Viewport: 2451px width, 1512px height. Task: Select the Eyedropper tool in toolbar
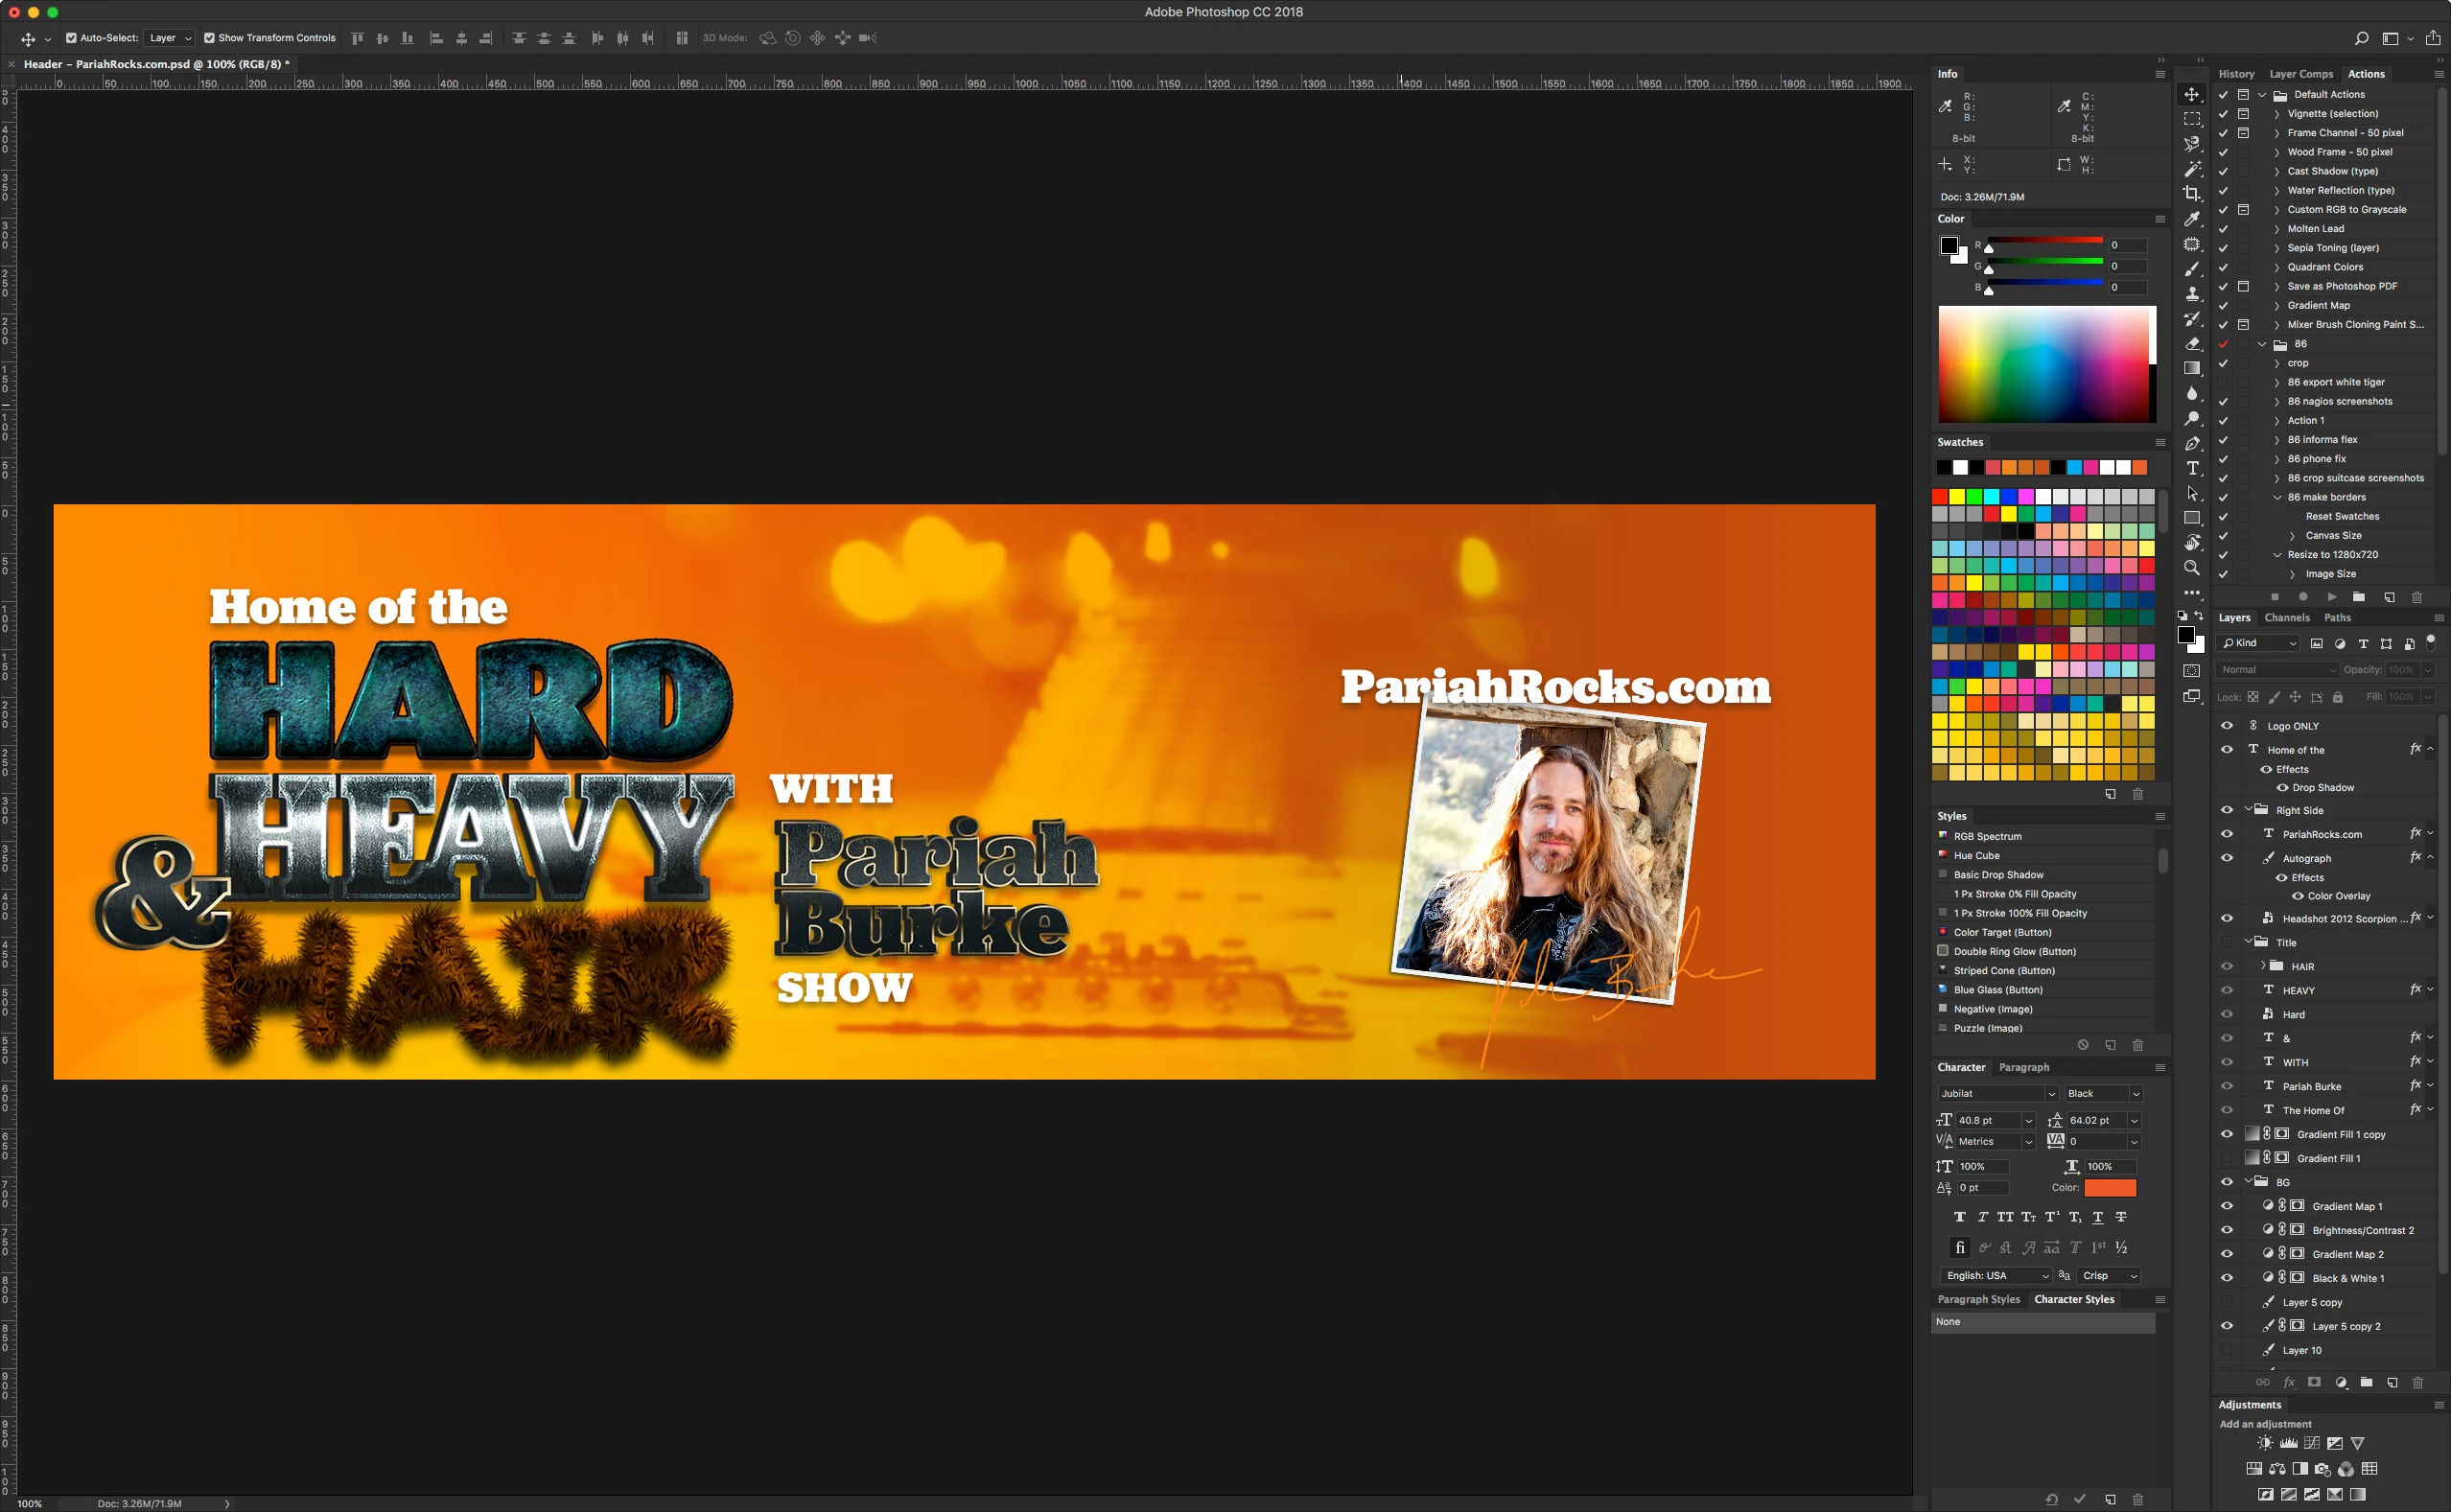pyautogui.click(x=2191, y=219)
